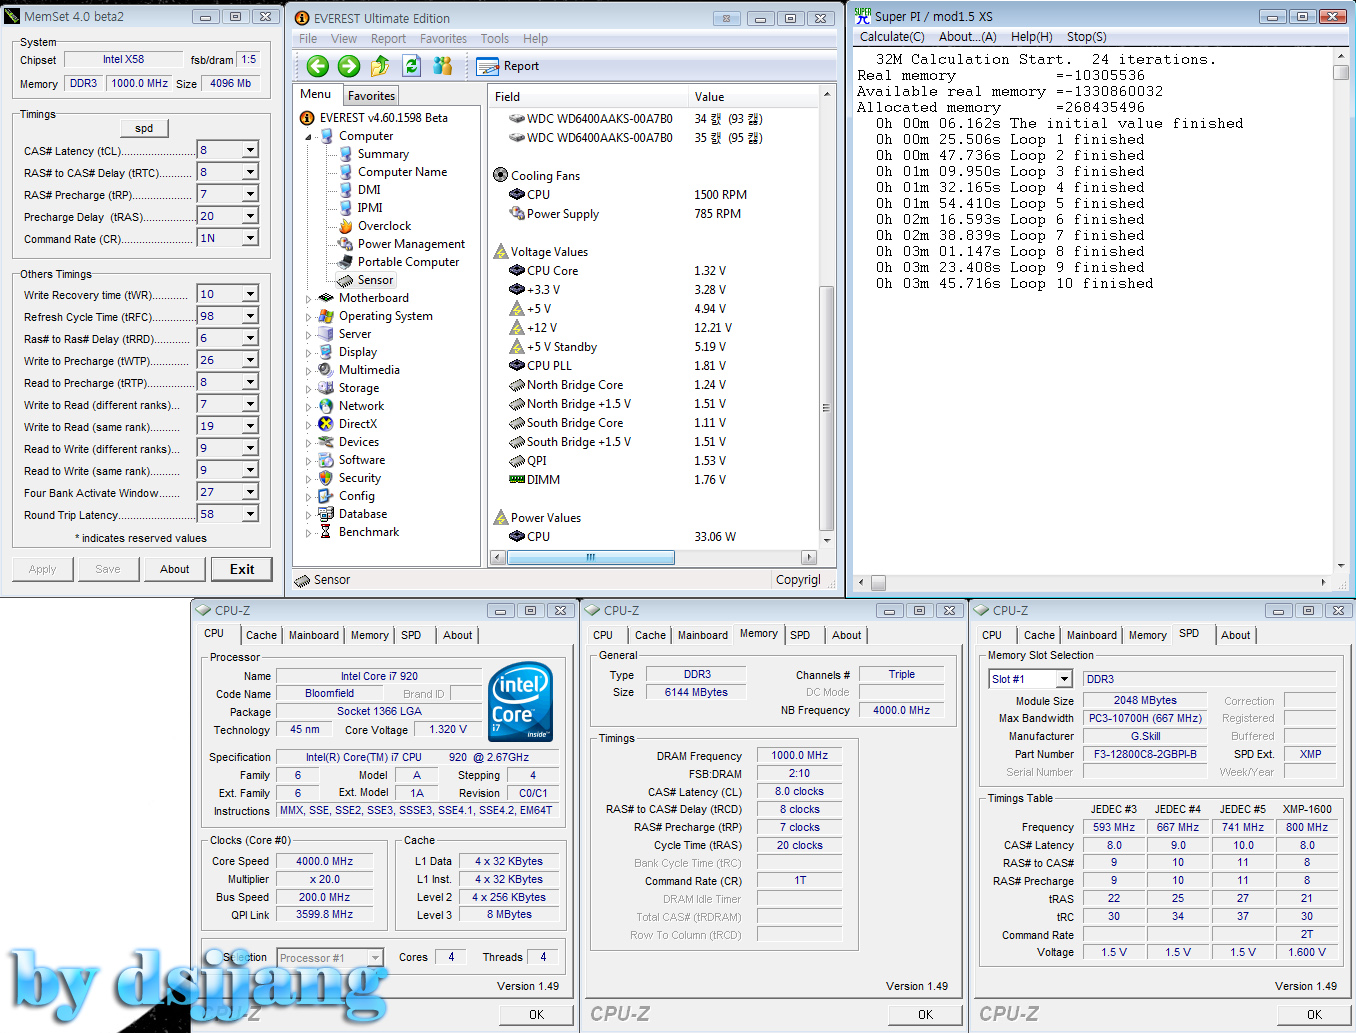Image resolution: width=1356 pixels, height=1033 pixels.
Task: Click Super PI vertical scrollbar thumb
Action: (1341, 73)
